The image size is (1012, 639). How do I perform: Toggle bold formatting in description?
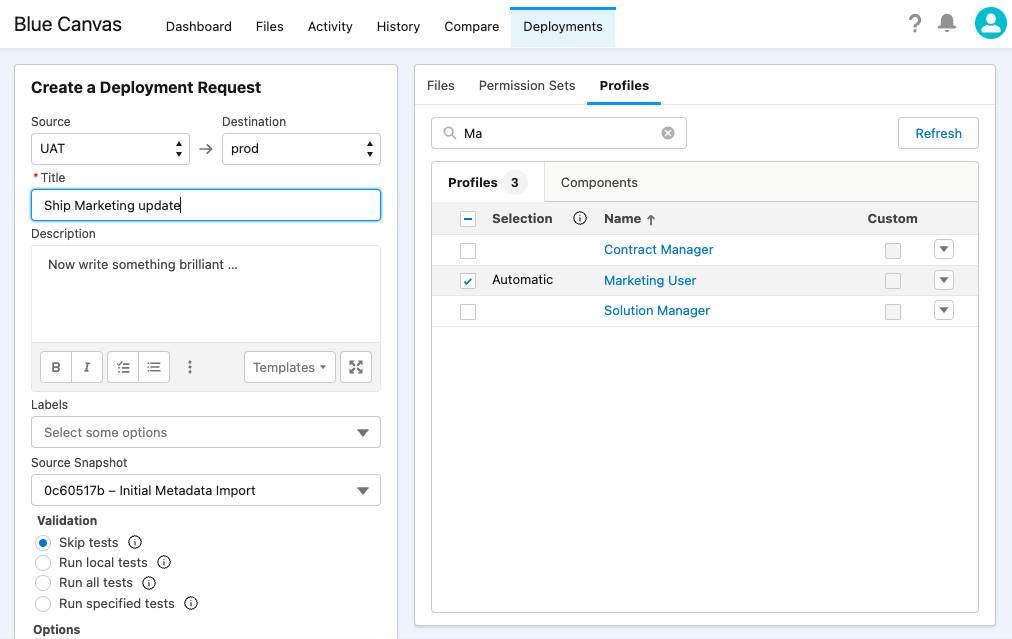coord(56,367)
